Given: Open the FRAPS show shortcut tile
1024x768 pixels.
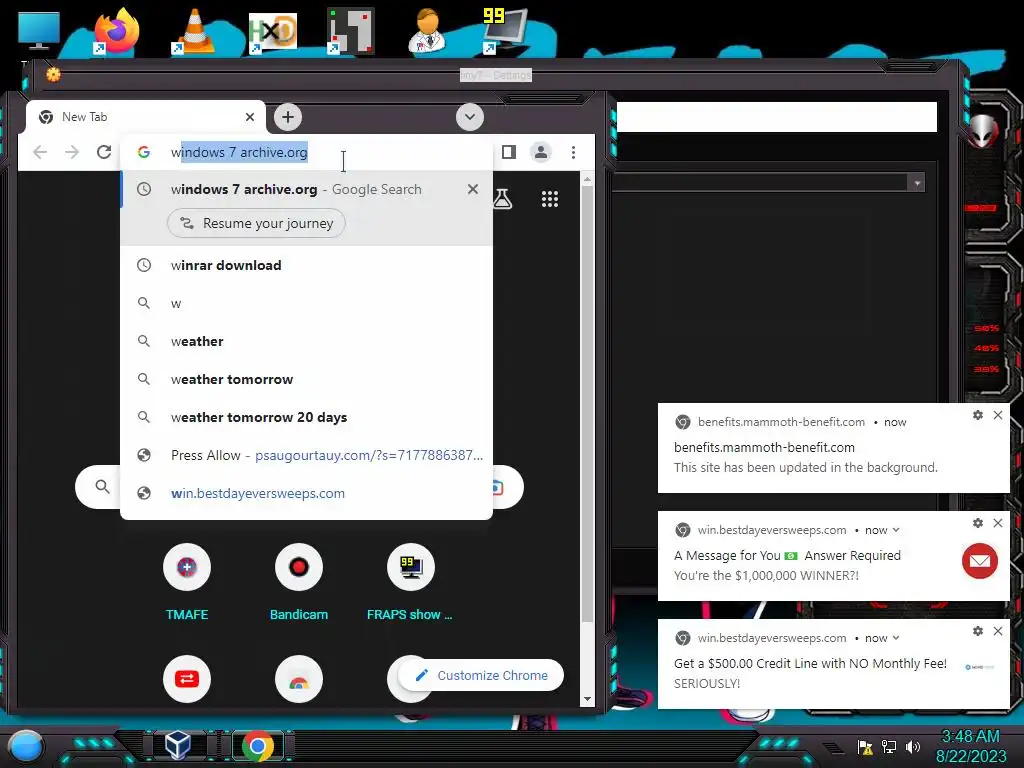Looking at the screenshot, I should click(410, 582).
